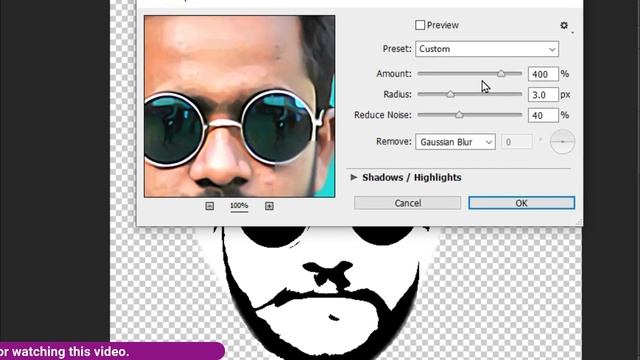Click the Amount slider handle
This screenshot has height=360, width=640.
click(501, 74)
